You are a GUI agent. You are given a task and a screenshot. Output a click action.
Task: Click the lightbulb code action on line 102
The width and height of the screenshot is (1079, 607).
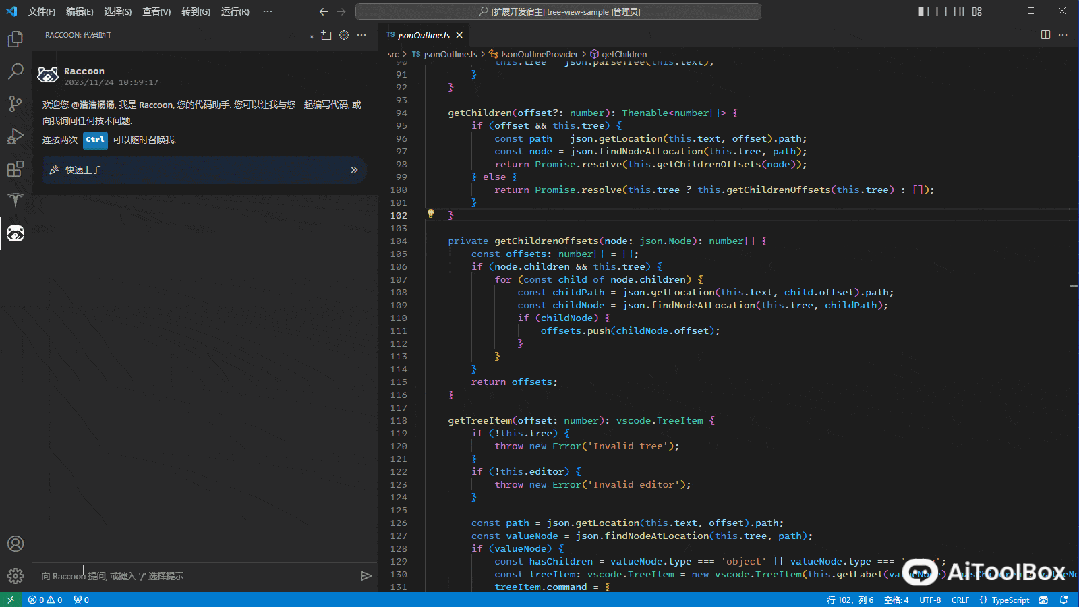point(431,214)
